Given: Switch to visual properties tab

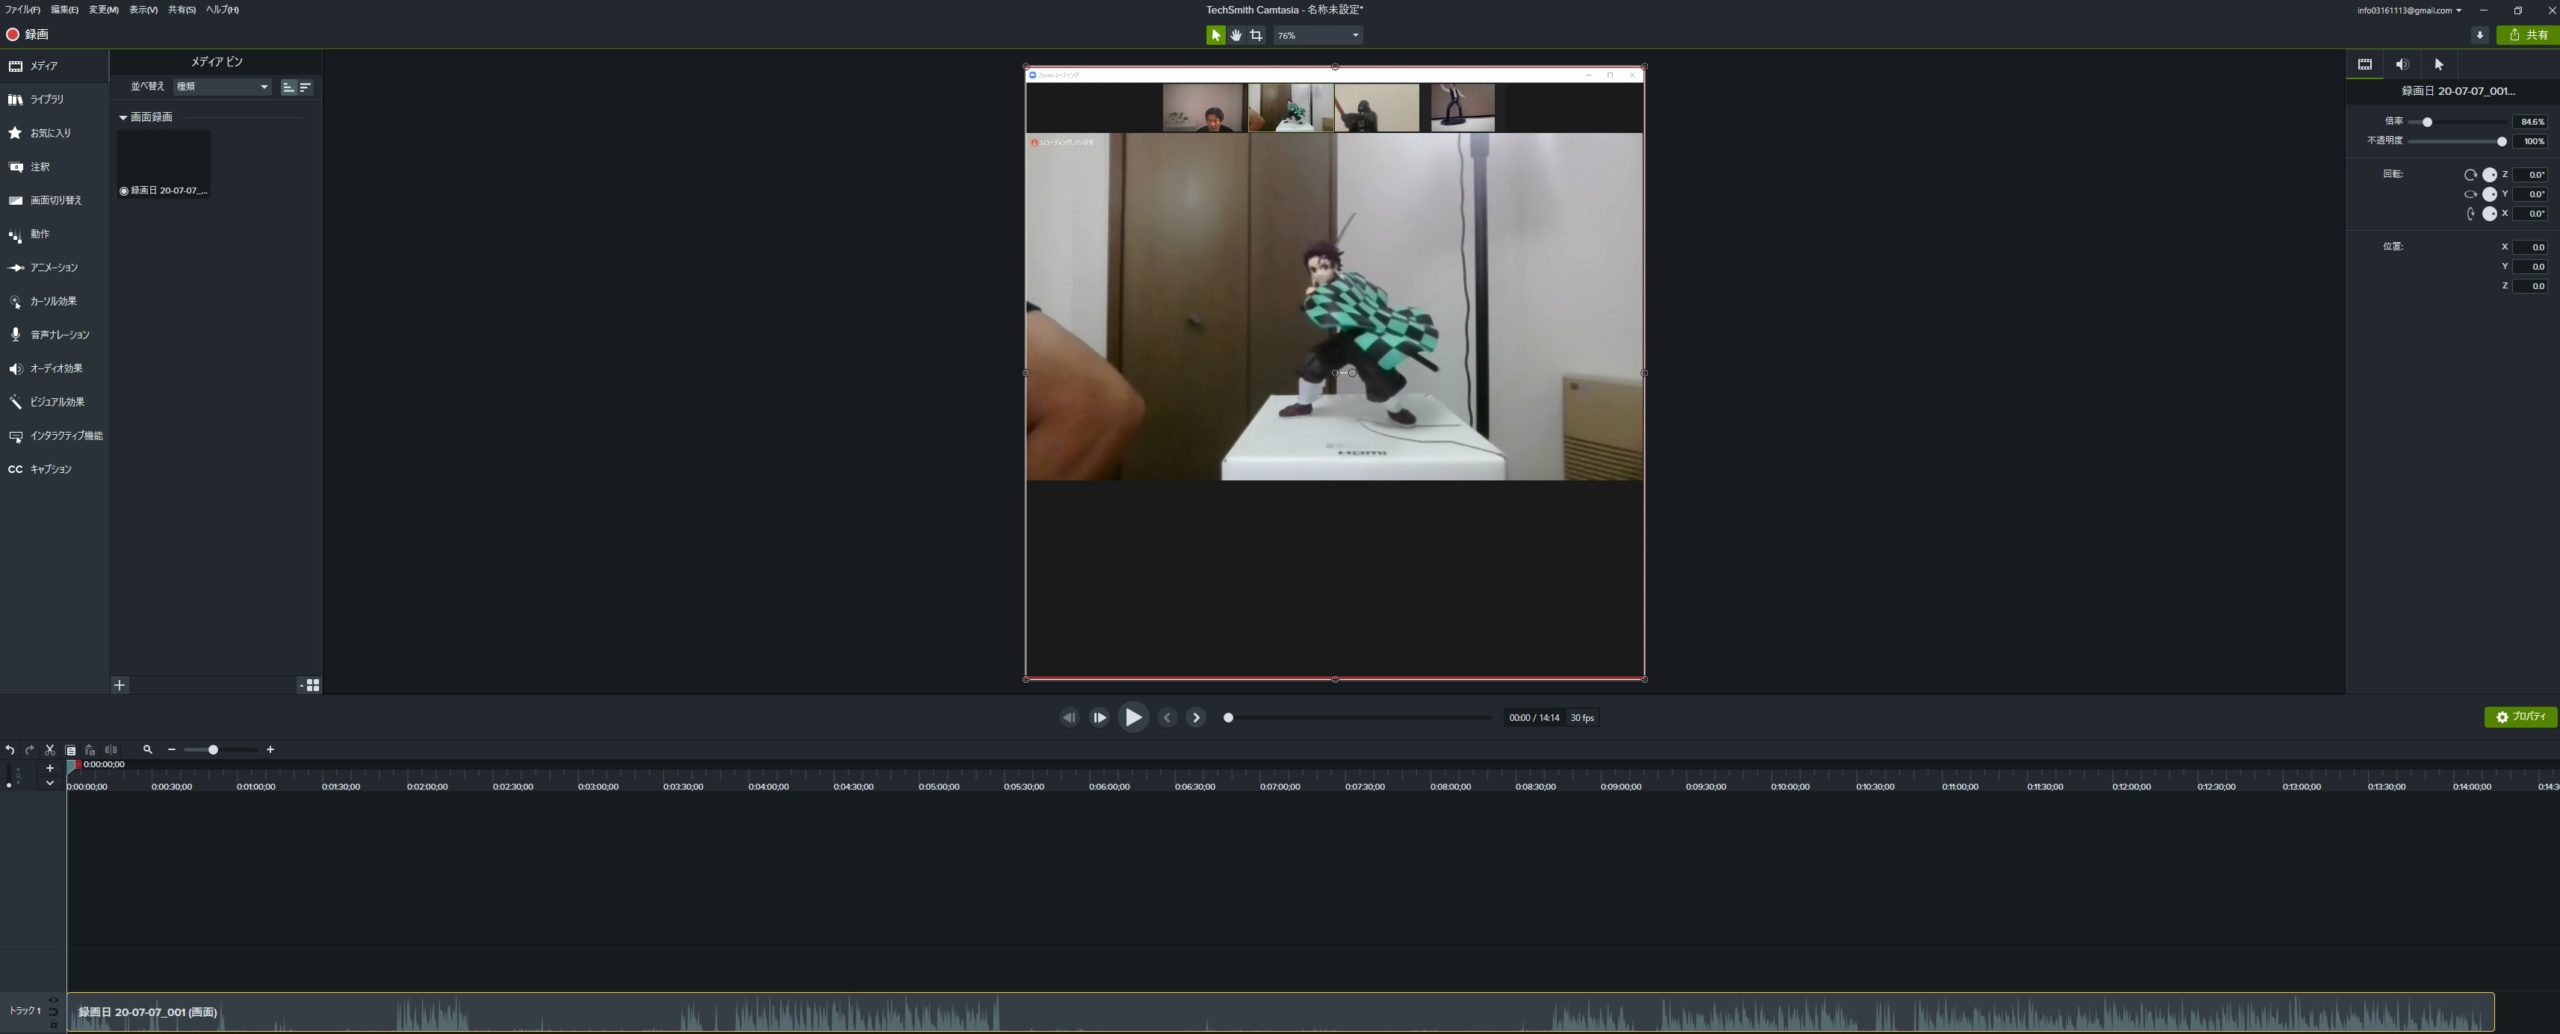Looking at the screenshot, I should 2365,64.
